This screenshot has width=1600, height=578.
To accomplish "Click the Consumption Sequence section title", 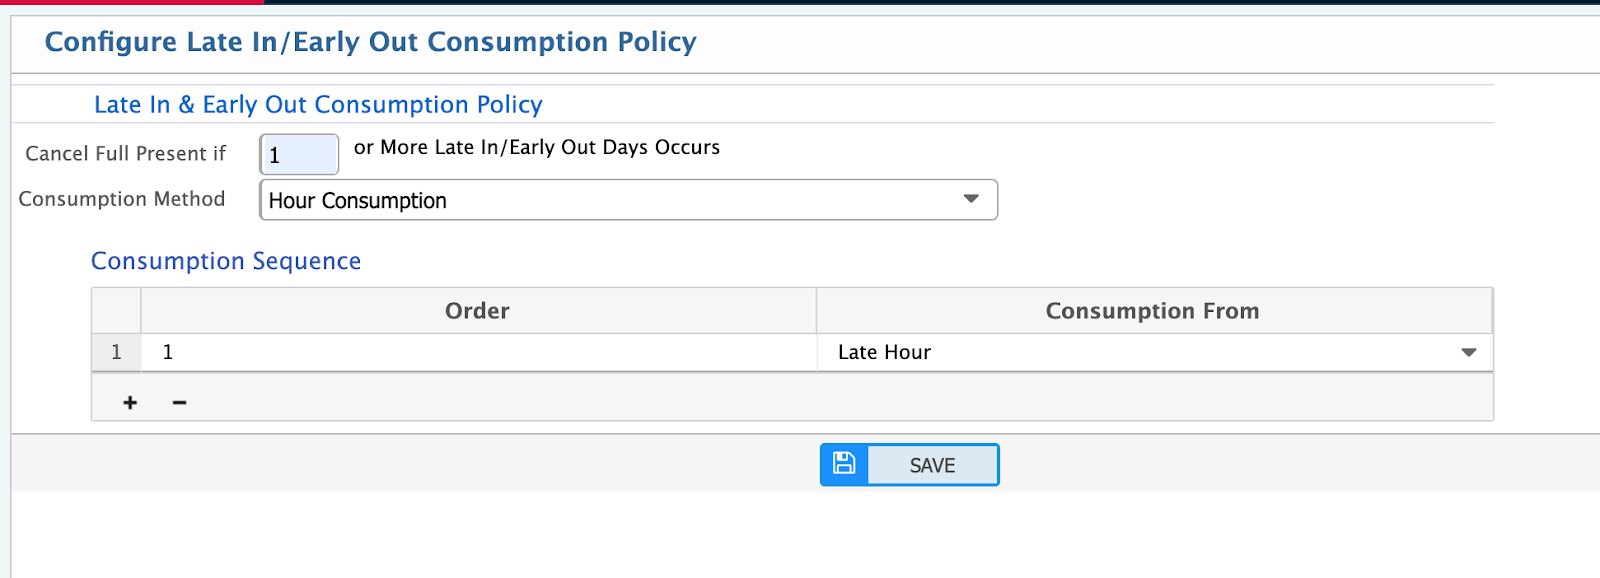I will click(x=225, y=261).
